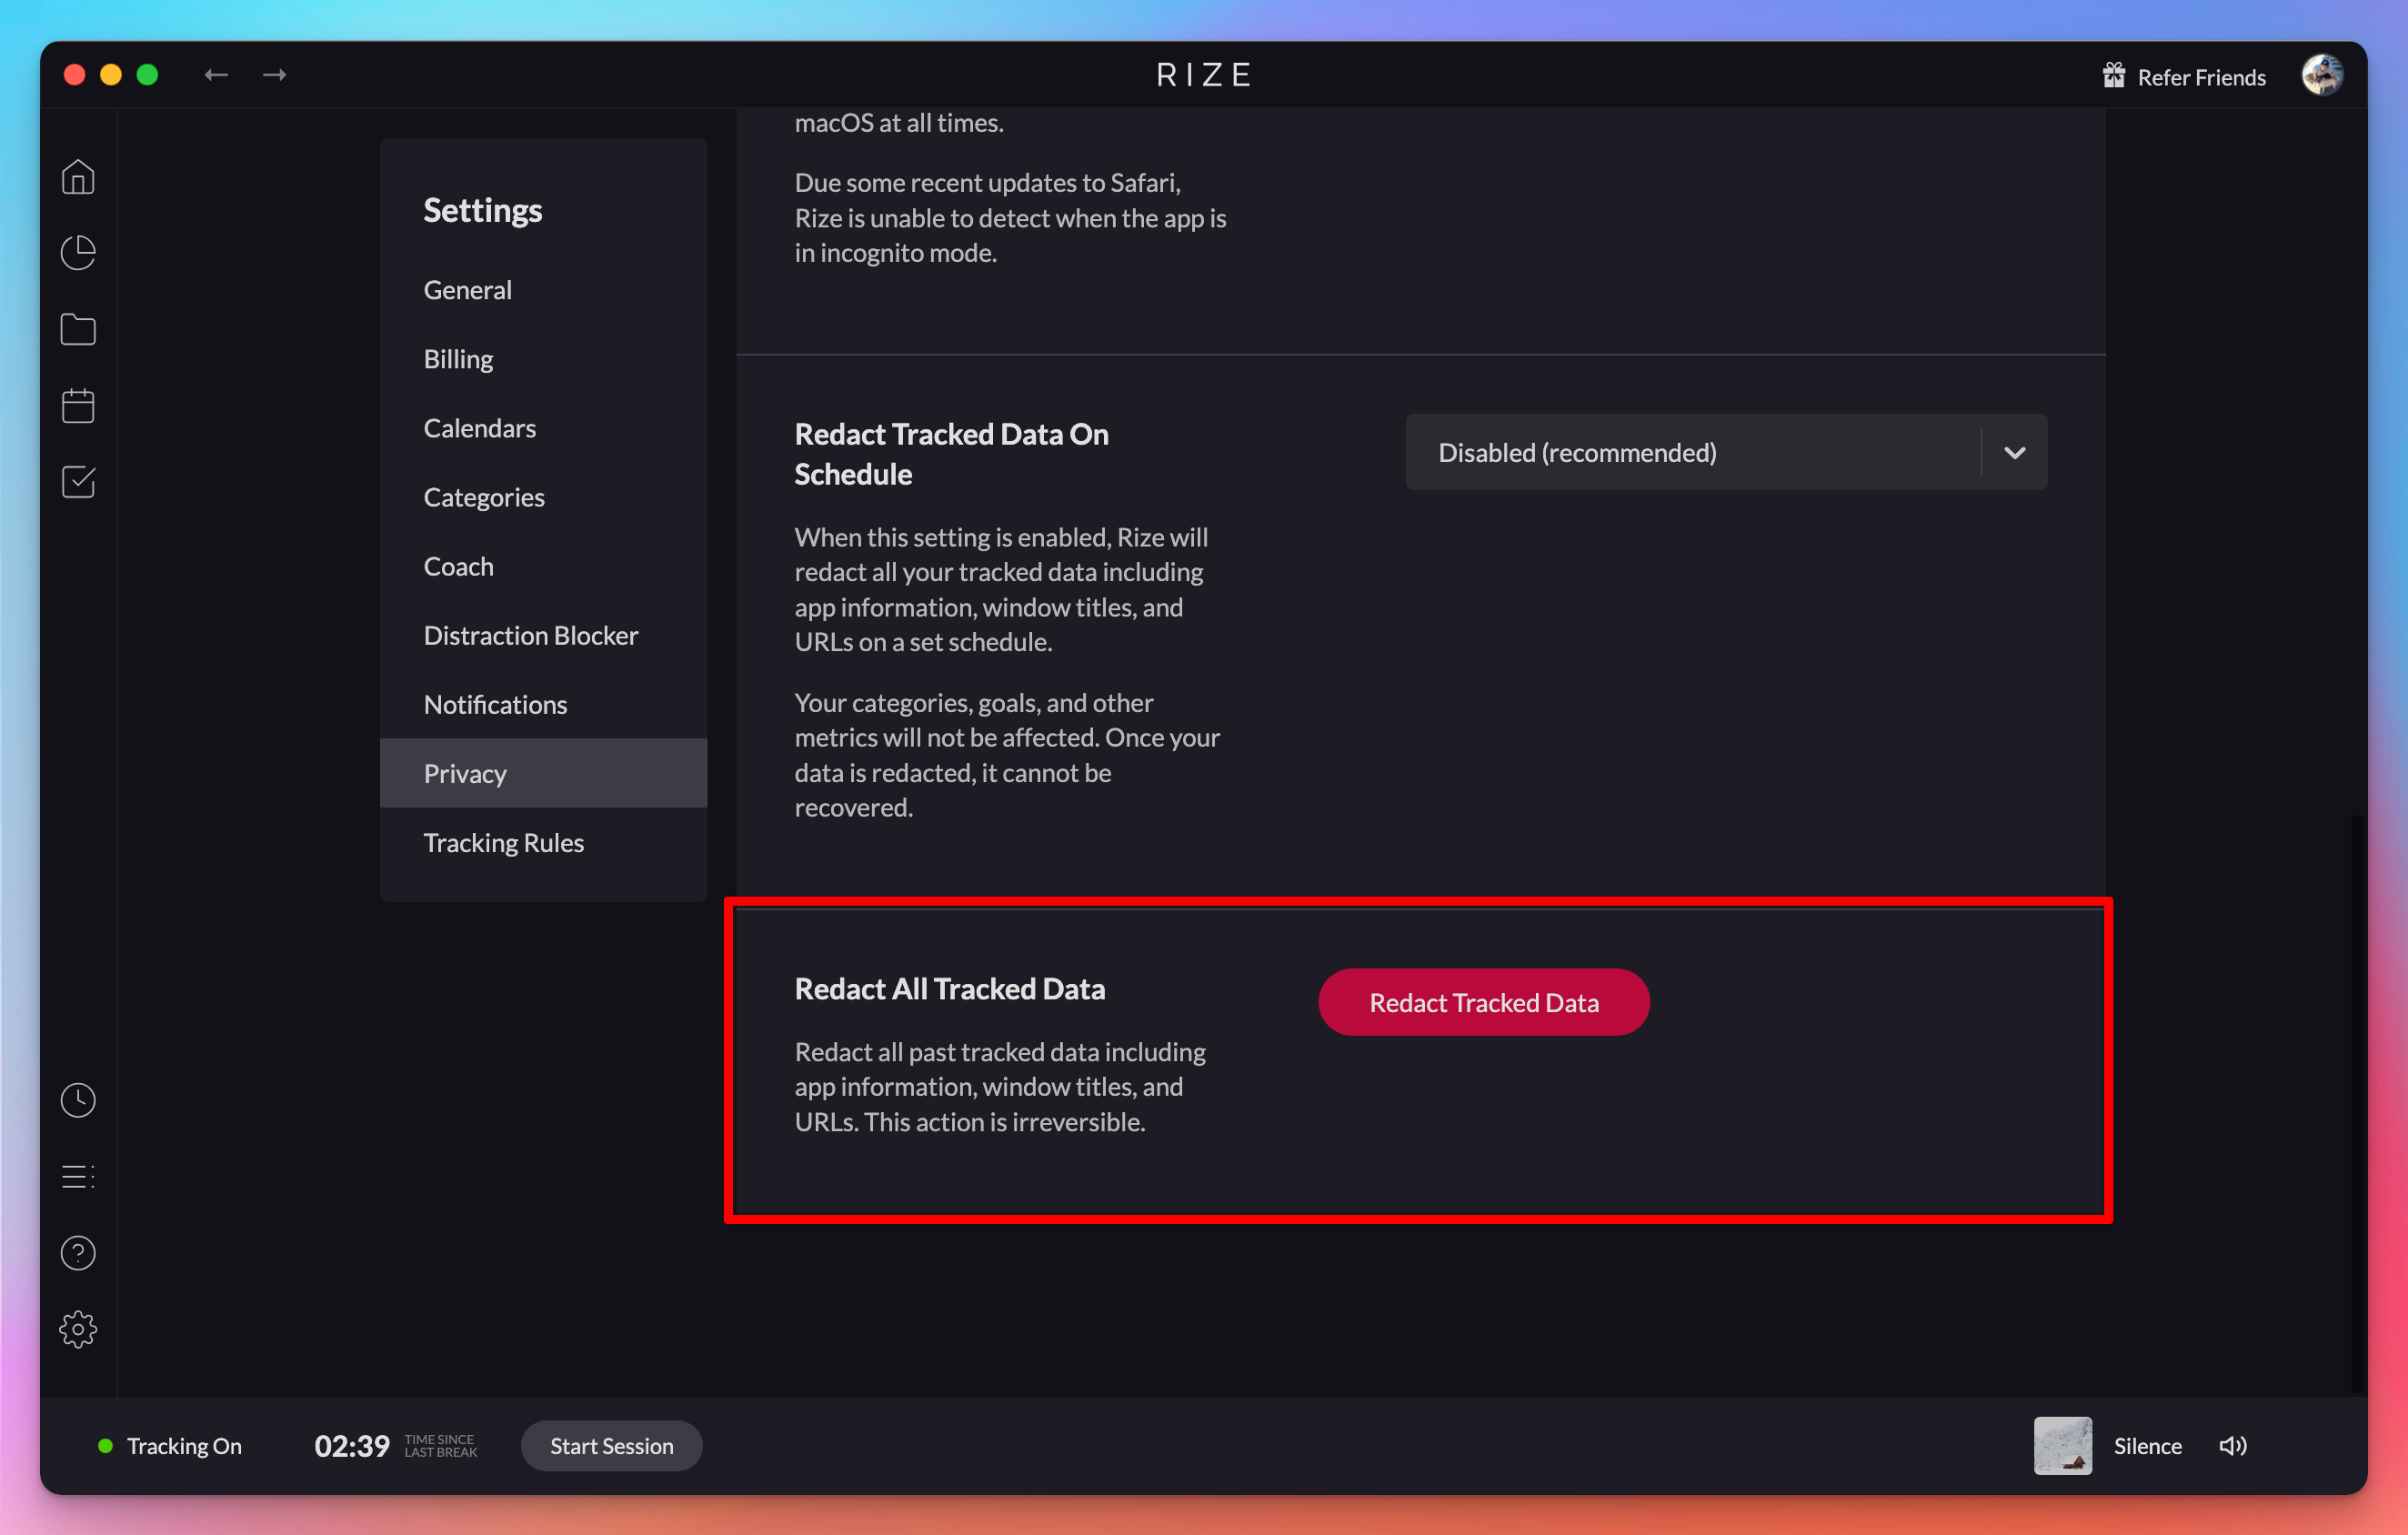
Task: Click the Redact Tracked Data button
Action: (x=1483, y=1002)
